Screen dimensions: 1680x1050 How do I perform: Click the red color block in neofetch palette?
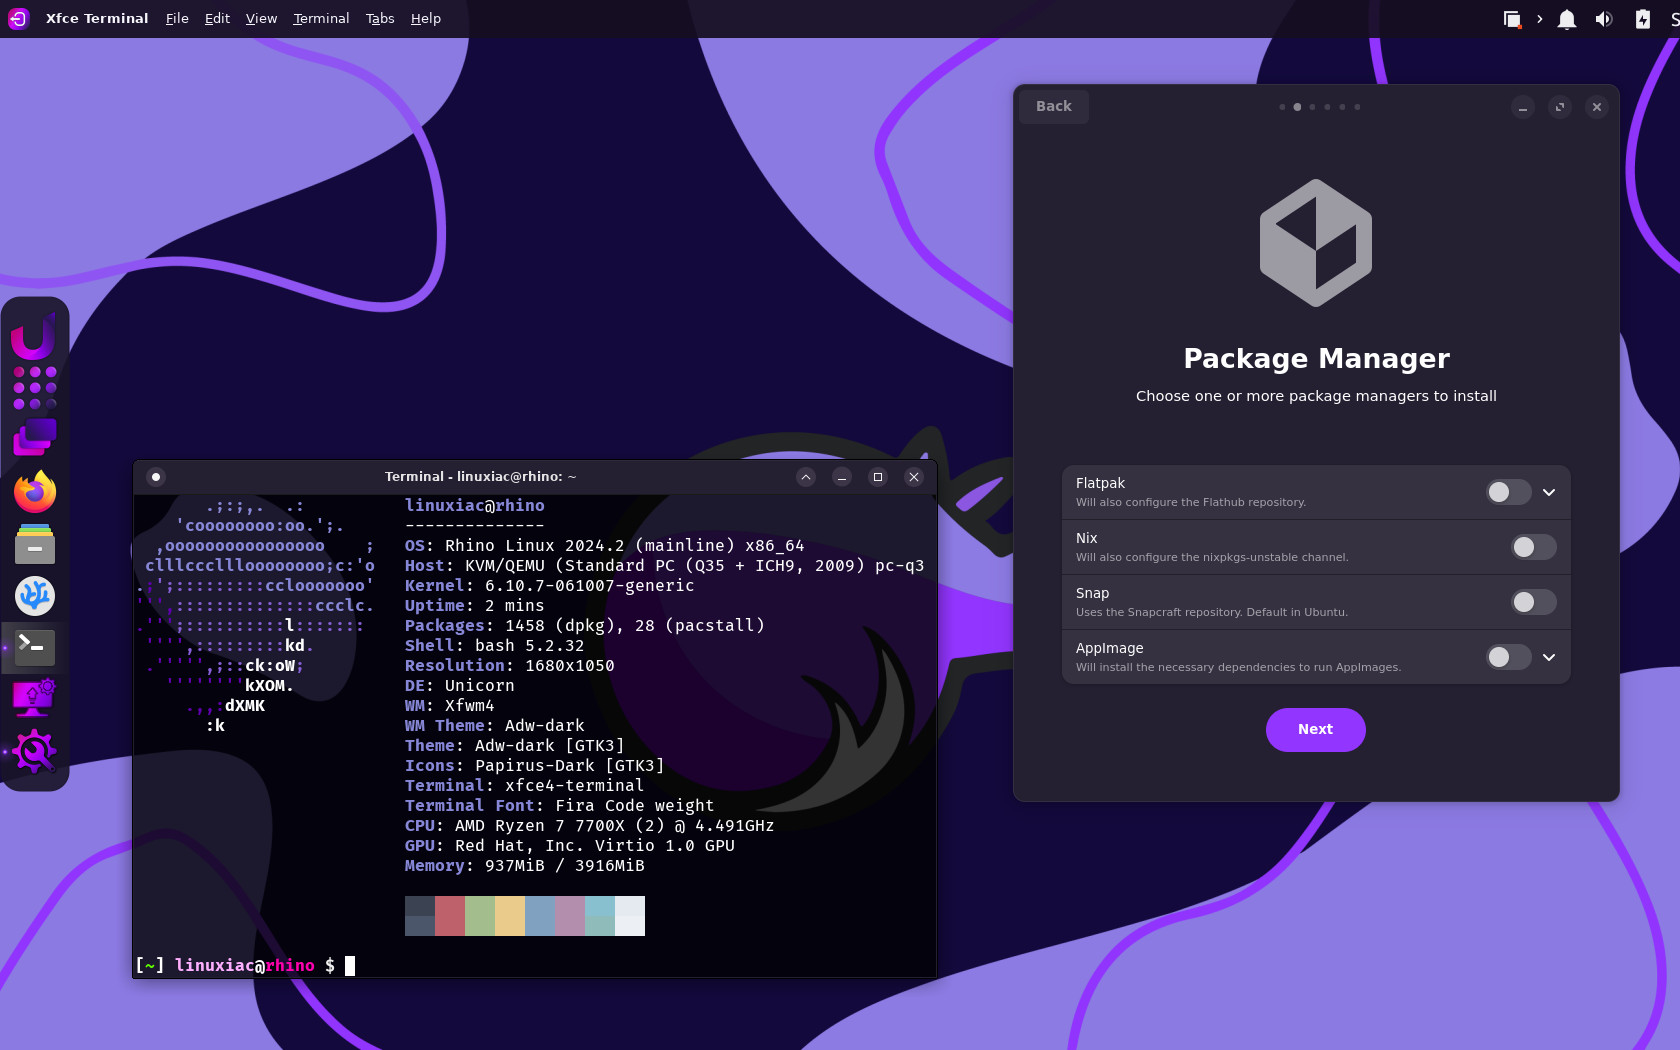(x=450, y=916)
